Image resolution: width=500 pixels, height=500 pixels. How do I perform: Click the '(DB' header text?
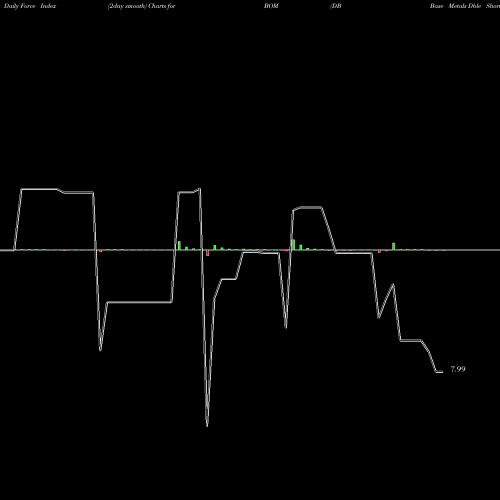click(336, 6)
